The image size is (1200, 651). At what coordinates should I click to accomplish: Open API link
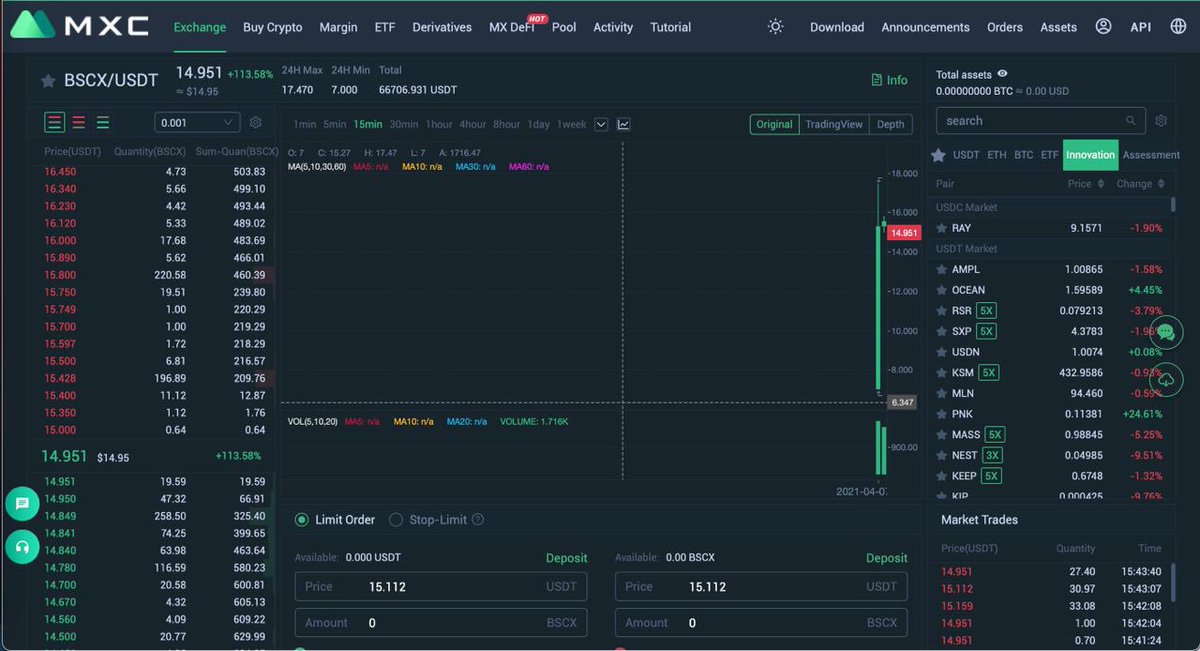[x=1140, y=27]
